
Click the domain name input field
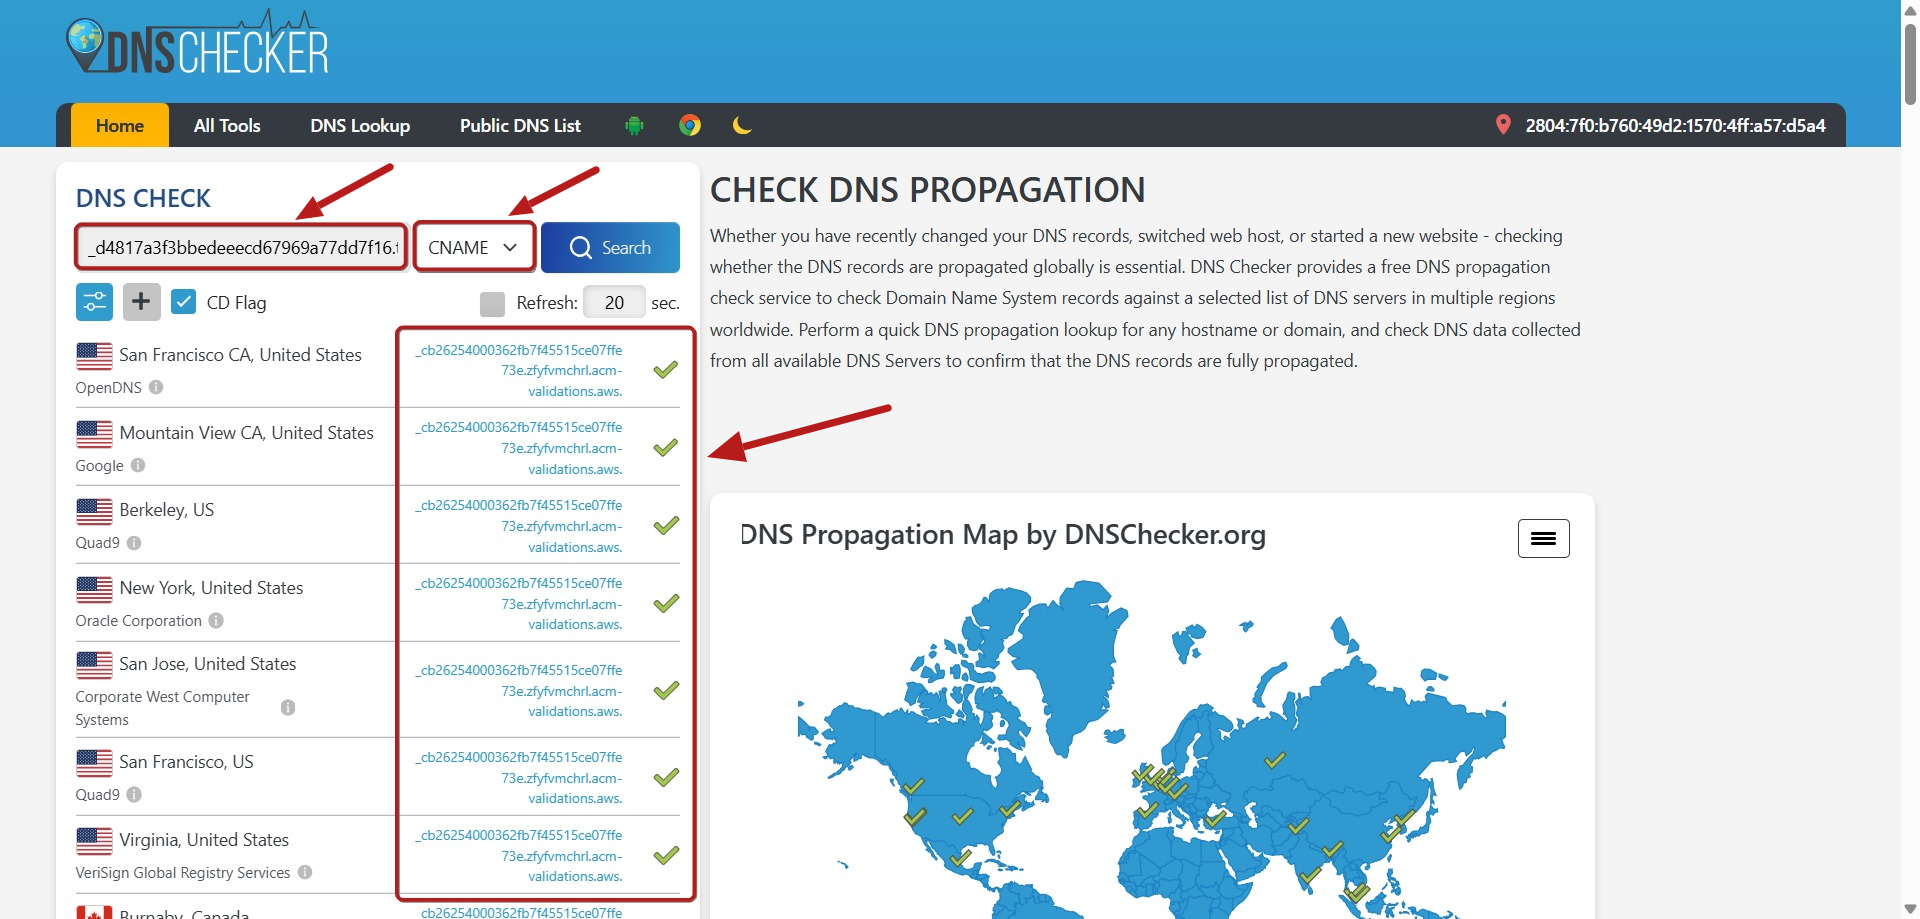241,247
